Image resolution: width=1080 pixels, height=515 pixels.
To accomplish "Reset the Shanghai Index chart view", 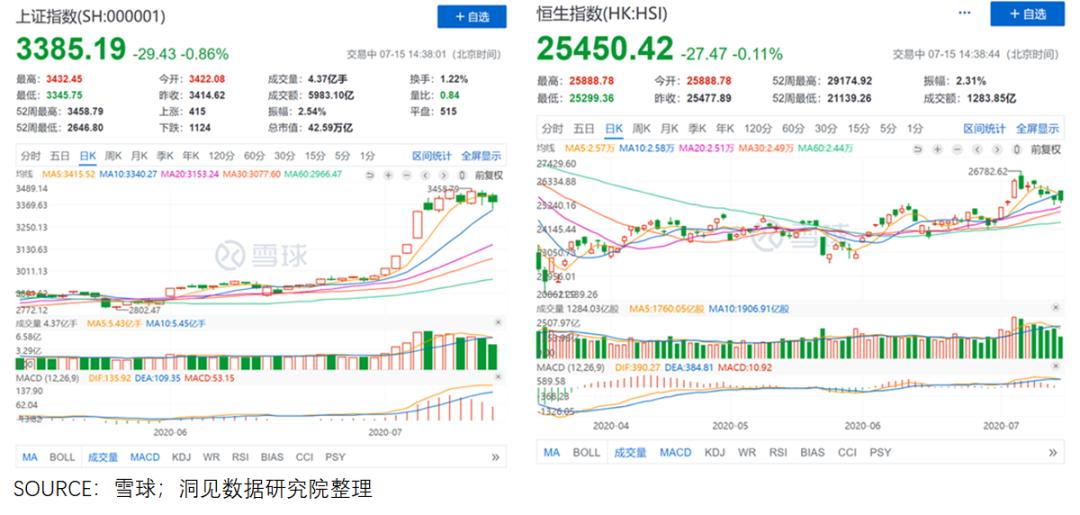I will [x=370, y=176].
